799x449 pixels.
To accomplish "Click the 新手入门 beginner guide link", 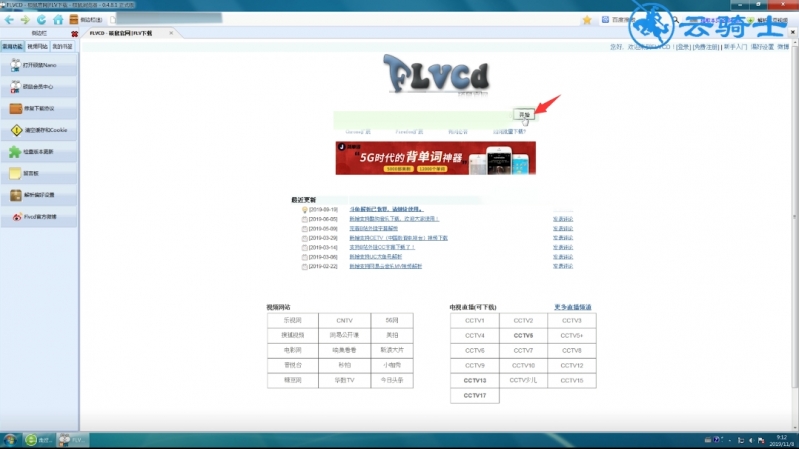I will 735,47.
